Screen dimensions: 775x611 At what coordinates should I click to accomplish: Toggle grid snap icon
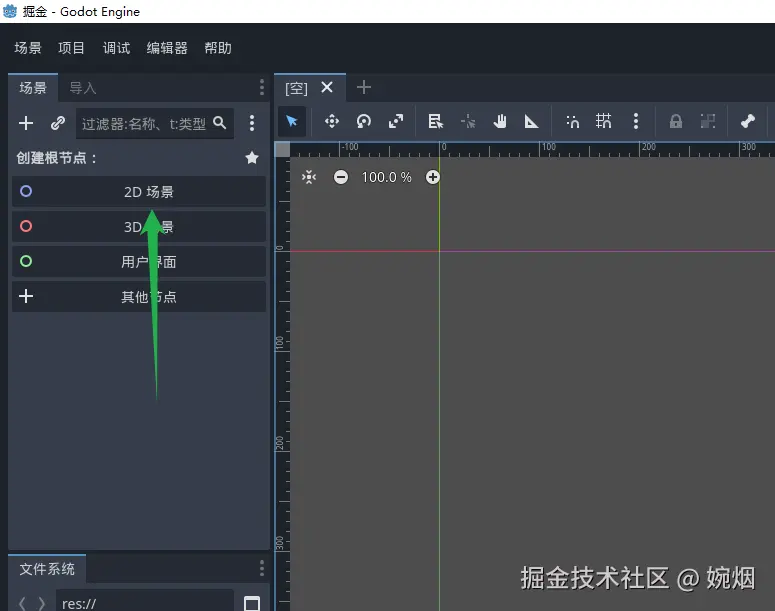pyautogui.click(x=603, y=121)
